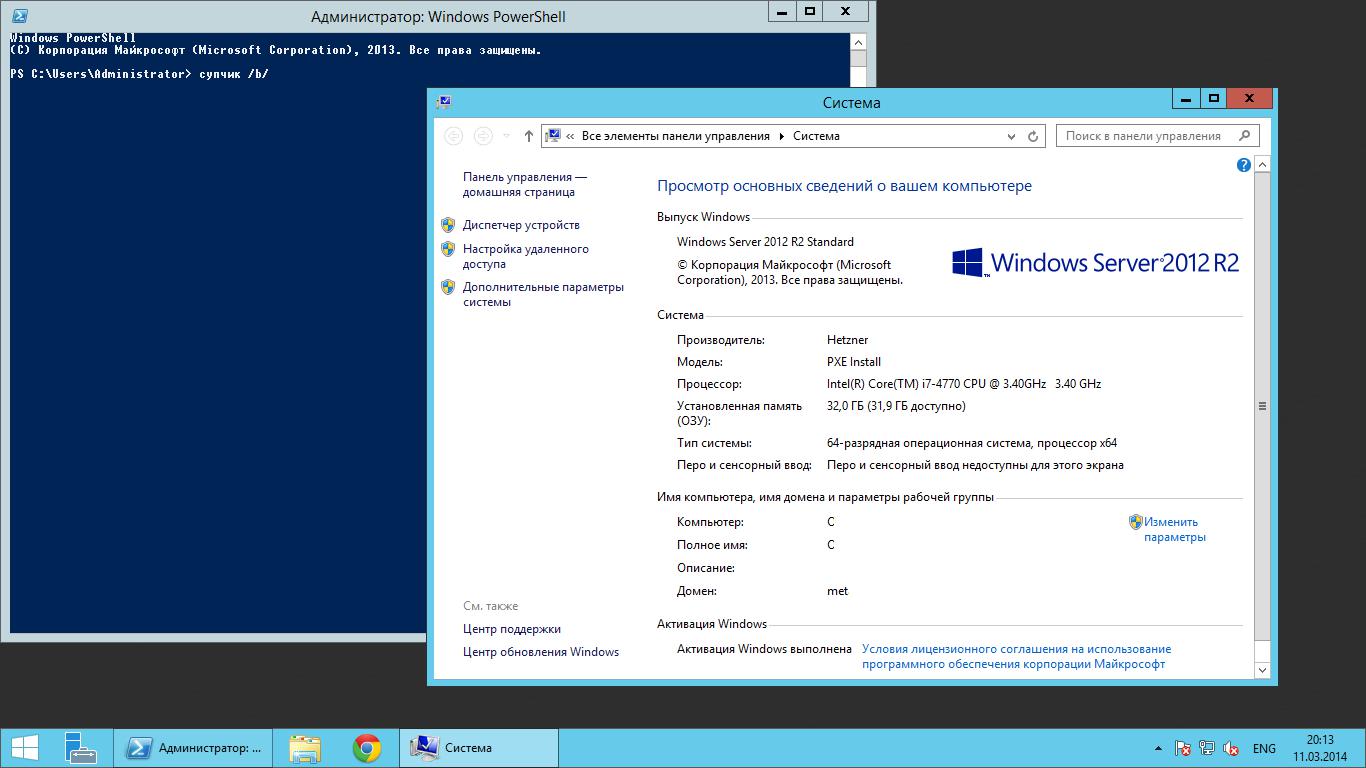
Task: Open Центр обновления Windows link
Action: click(541, 652)
